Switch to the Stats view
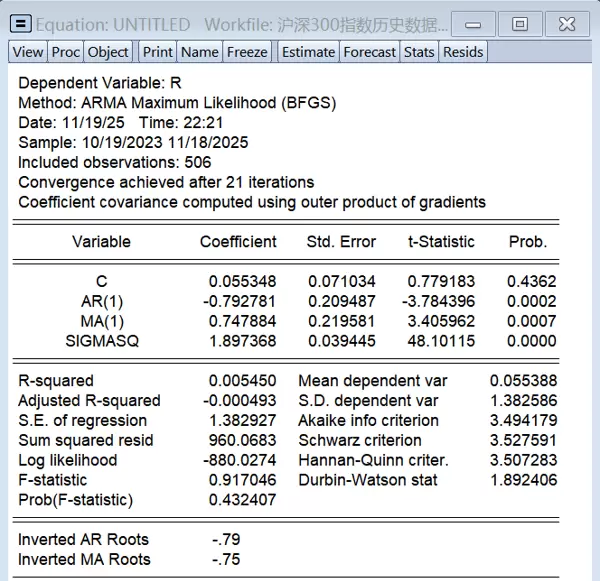This screenshot has width=600, height=581. point(419,52)
